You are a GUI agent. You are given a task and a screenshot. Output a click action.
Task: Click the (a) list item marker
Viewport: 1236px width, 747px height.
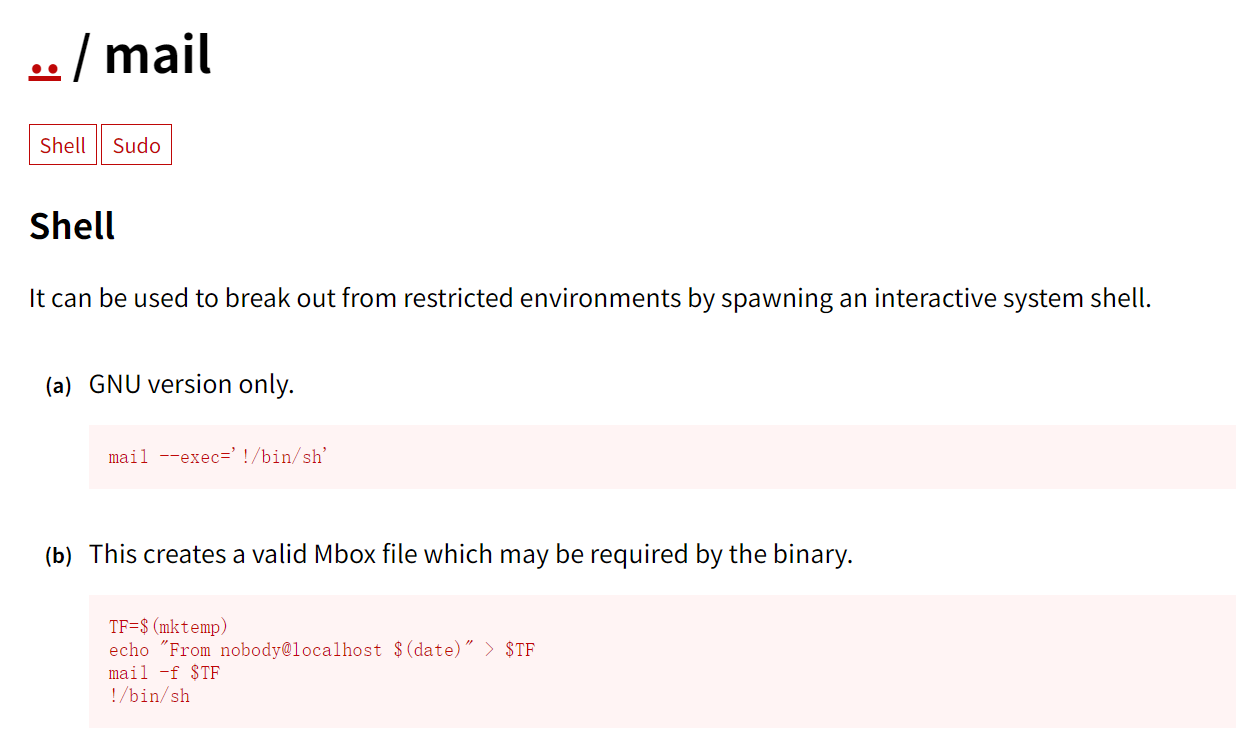[58, 386]
